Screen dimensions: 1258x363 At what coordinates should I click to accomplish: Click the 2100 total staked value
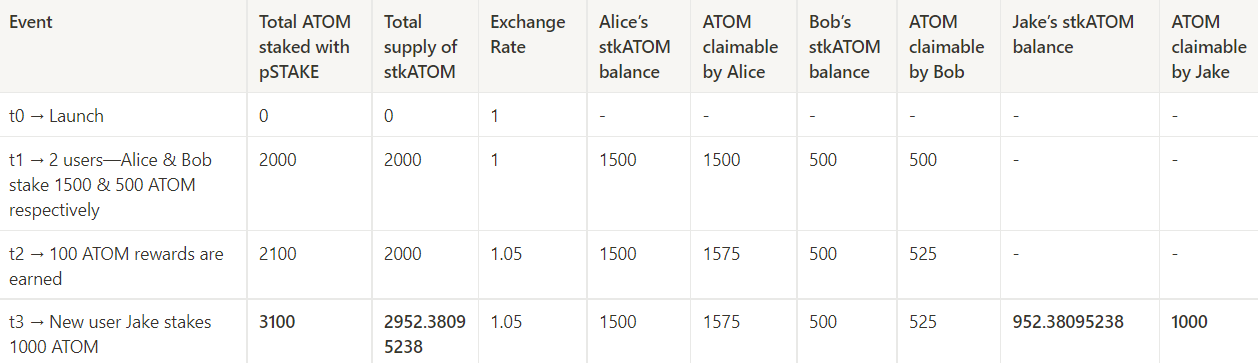pyautogui.click(x=278, y=254)
